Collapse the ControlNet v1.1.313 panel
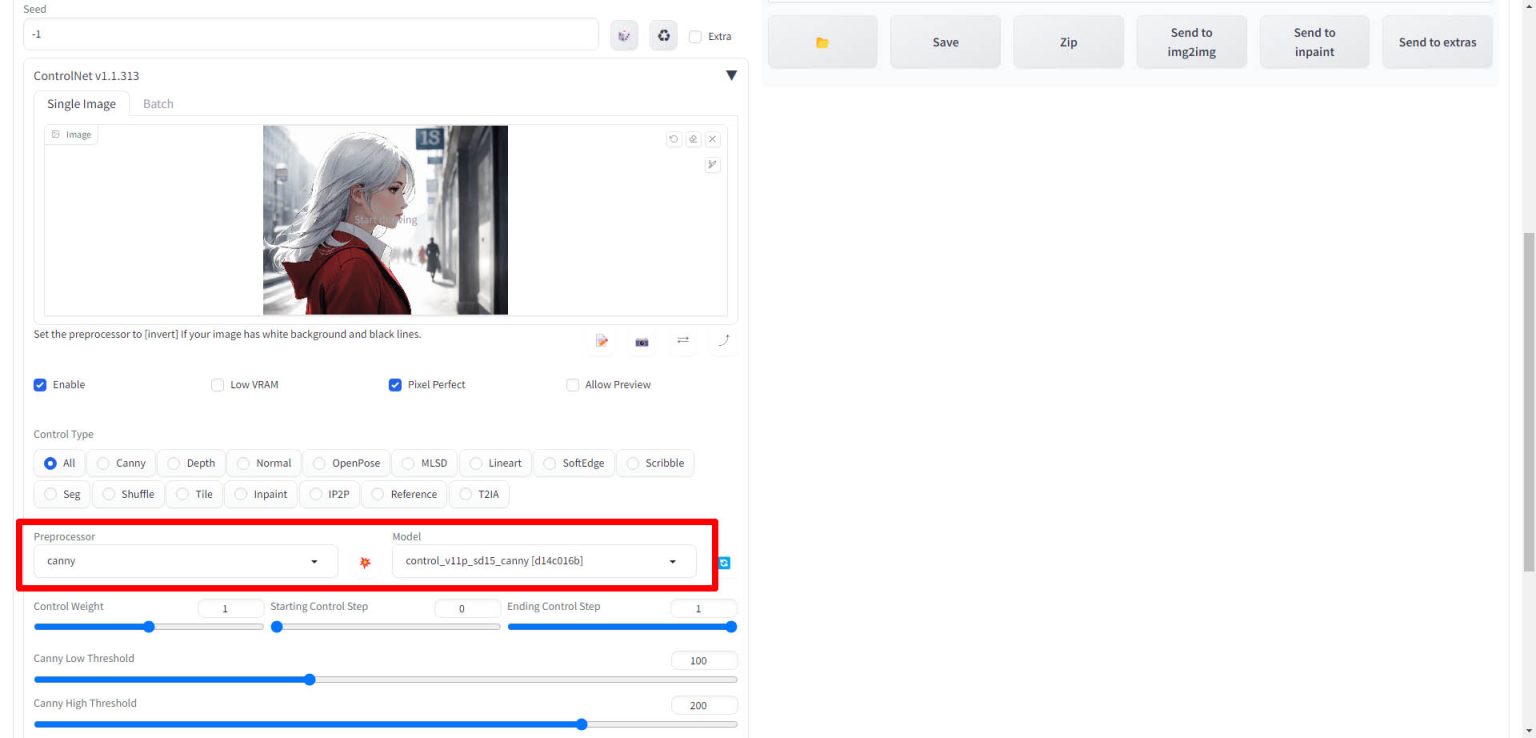This screenshot has width=1536, height=738. point(731,76)
